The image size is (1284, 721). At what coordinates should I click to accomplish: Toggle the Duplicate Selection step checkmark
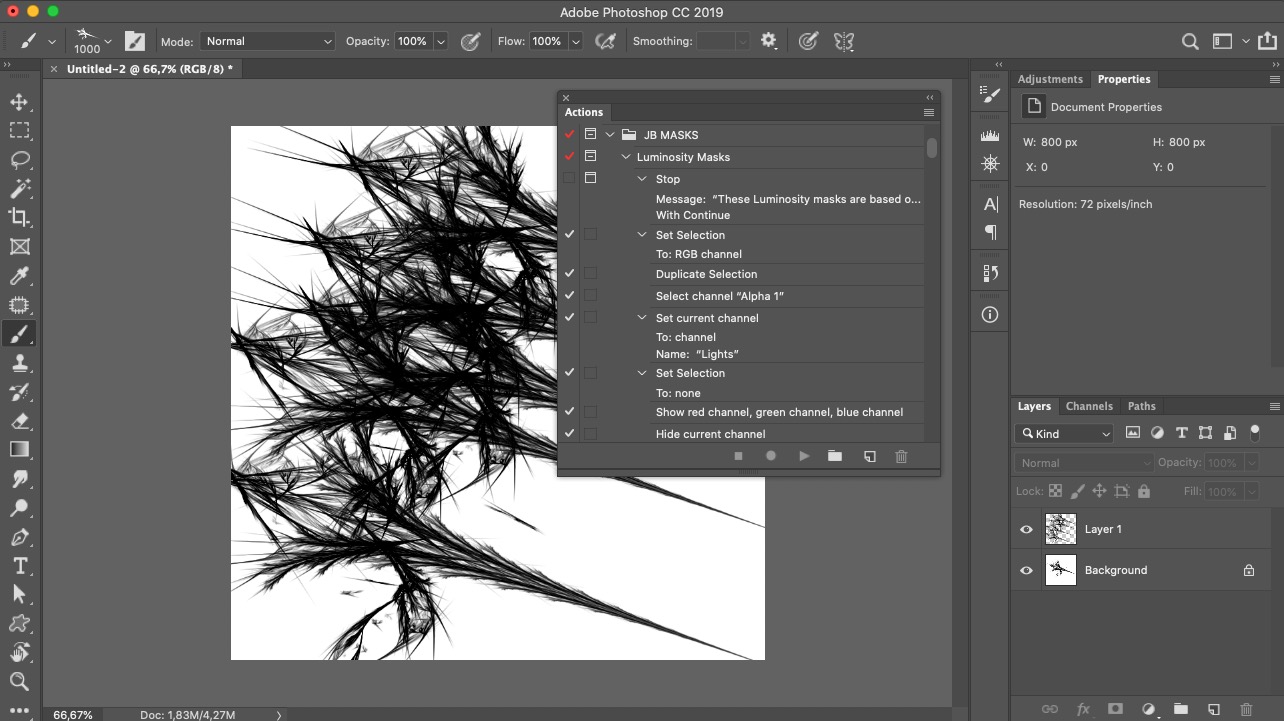[570, 274]
